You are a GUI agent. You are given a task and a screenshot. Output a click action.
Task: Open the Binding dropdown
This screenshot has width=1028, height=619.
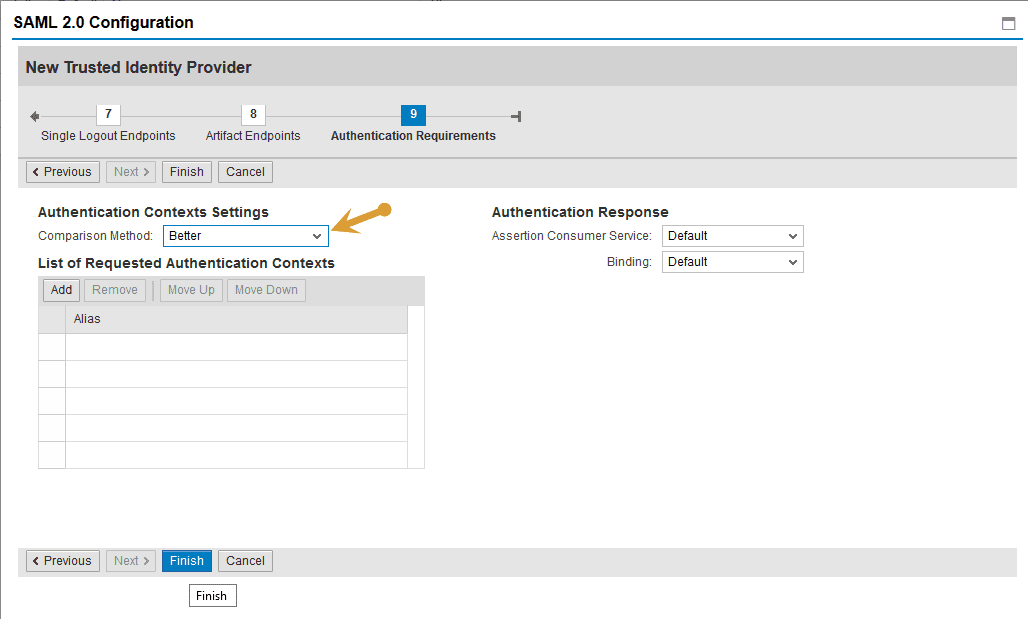pos(732,262)
